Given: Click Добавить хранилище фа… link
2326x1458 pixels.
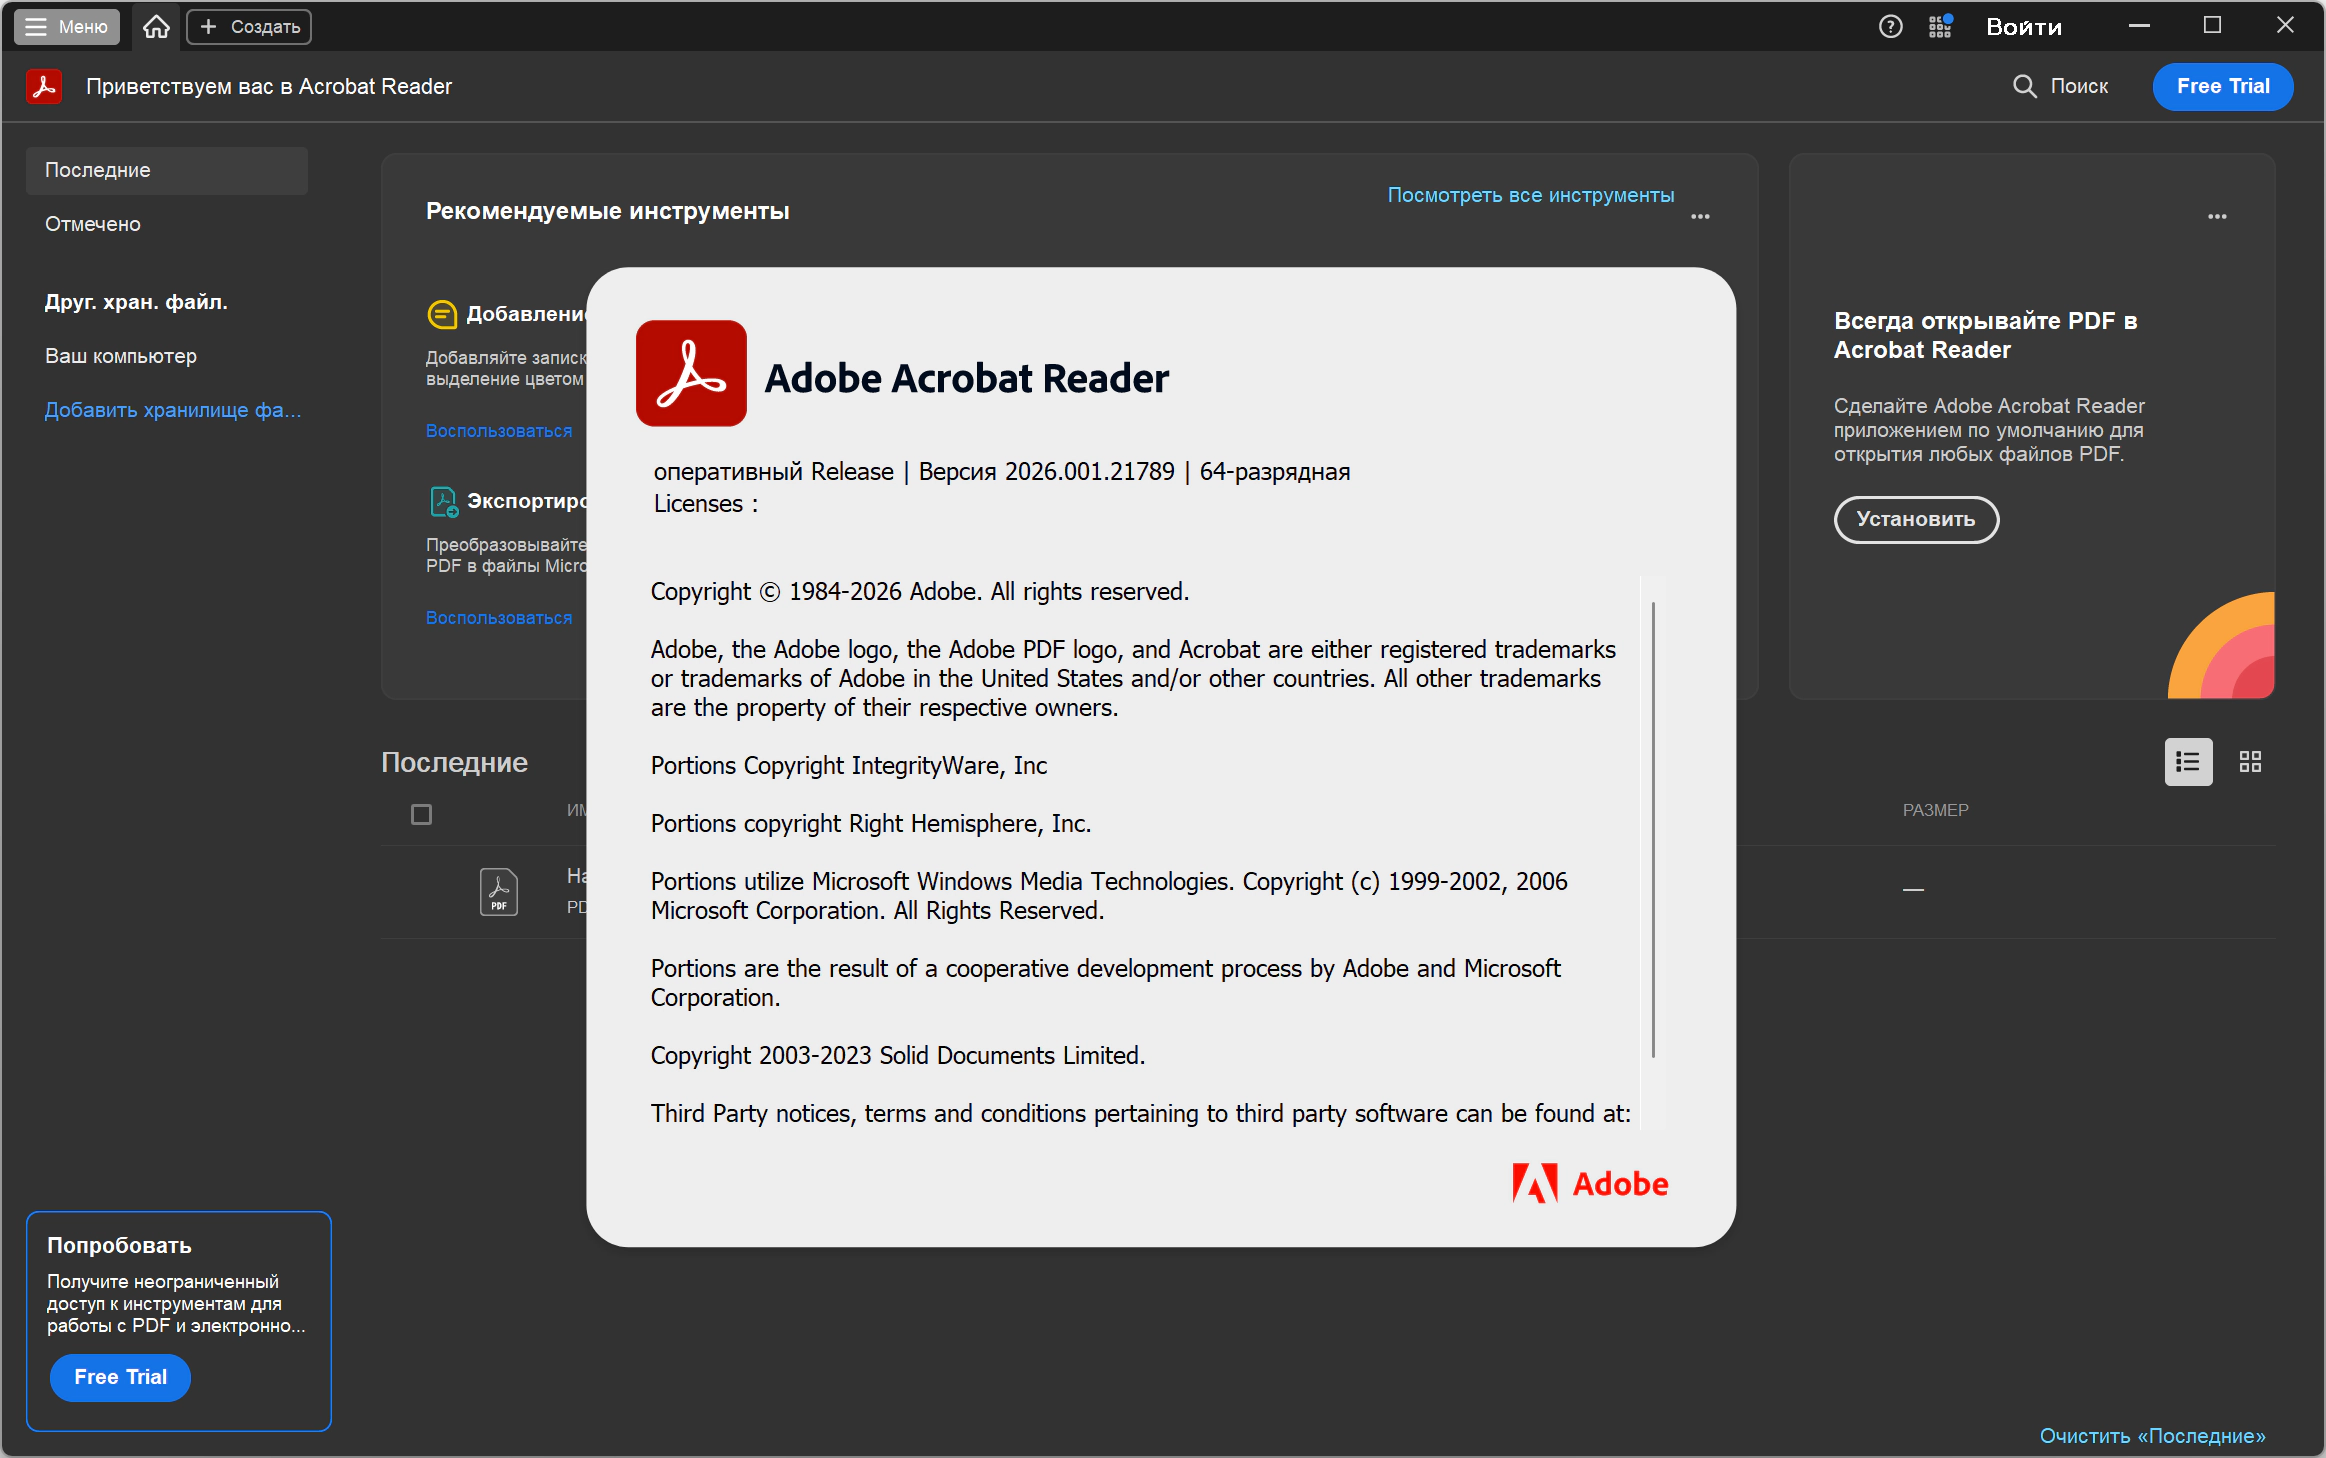Looking at the screenshot, I should (173, 410).
